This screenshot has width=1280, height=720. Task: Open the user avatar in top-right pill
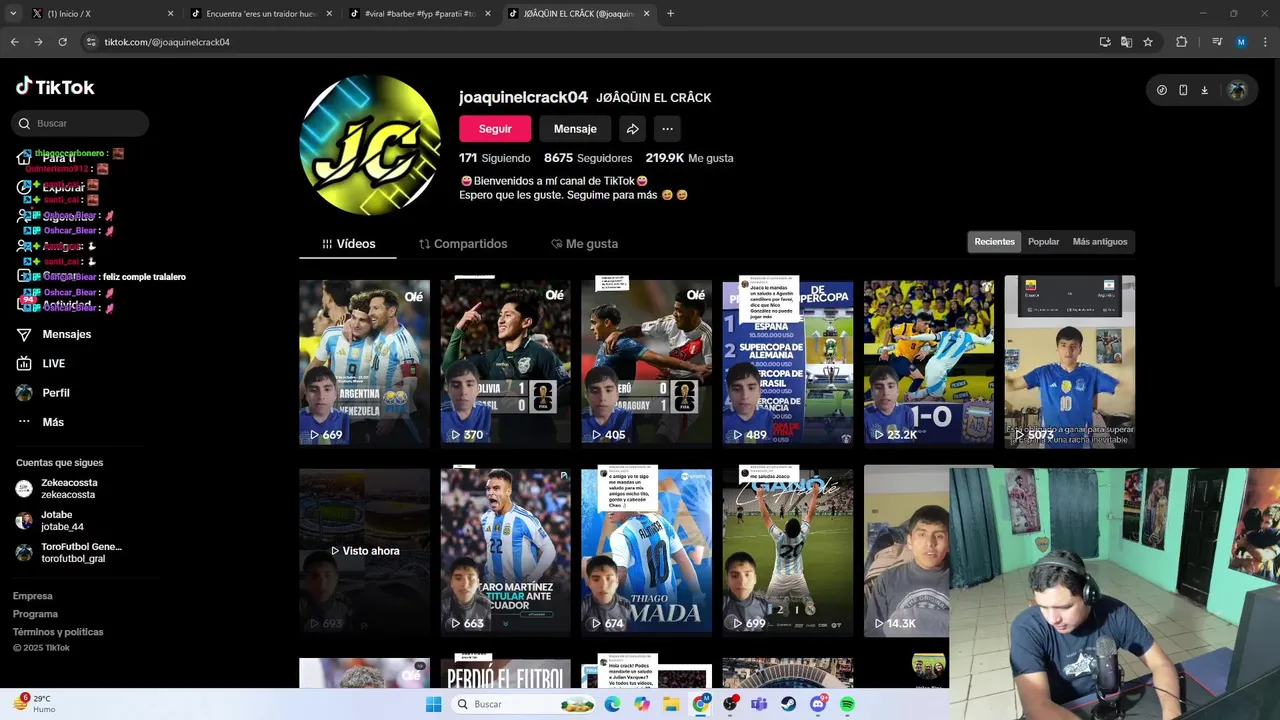[x=1237, y=90]
